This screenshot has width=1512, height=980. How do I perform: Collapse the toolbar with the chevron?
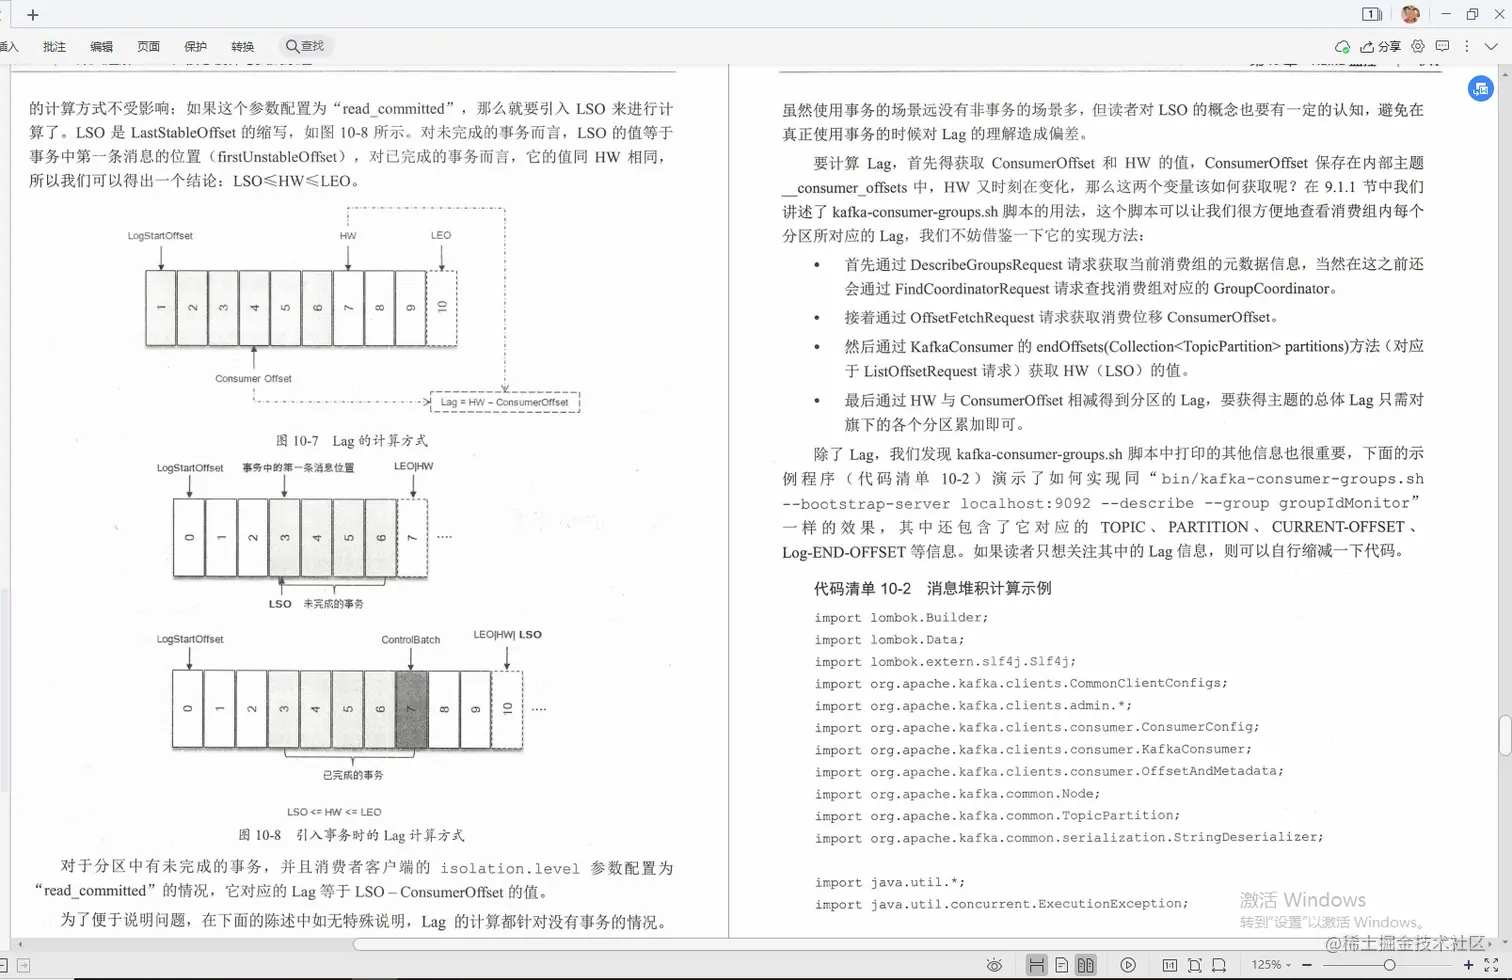coord(1493,46)
